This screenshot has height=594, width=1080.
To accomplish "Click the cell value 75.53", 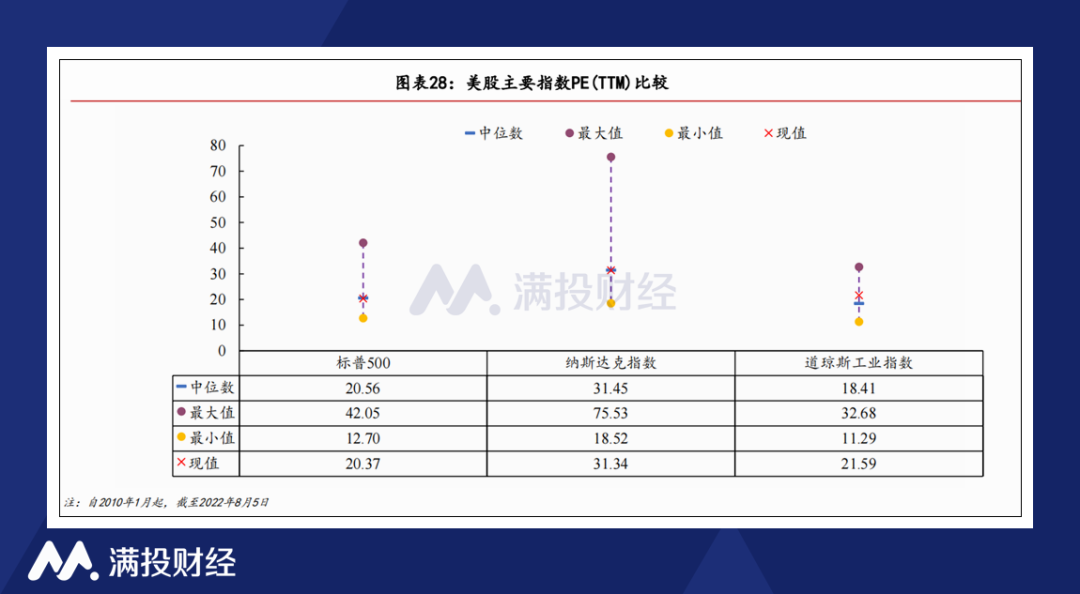I will (611, 413).
